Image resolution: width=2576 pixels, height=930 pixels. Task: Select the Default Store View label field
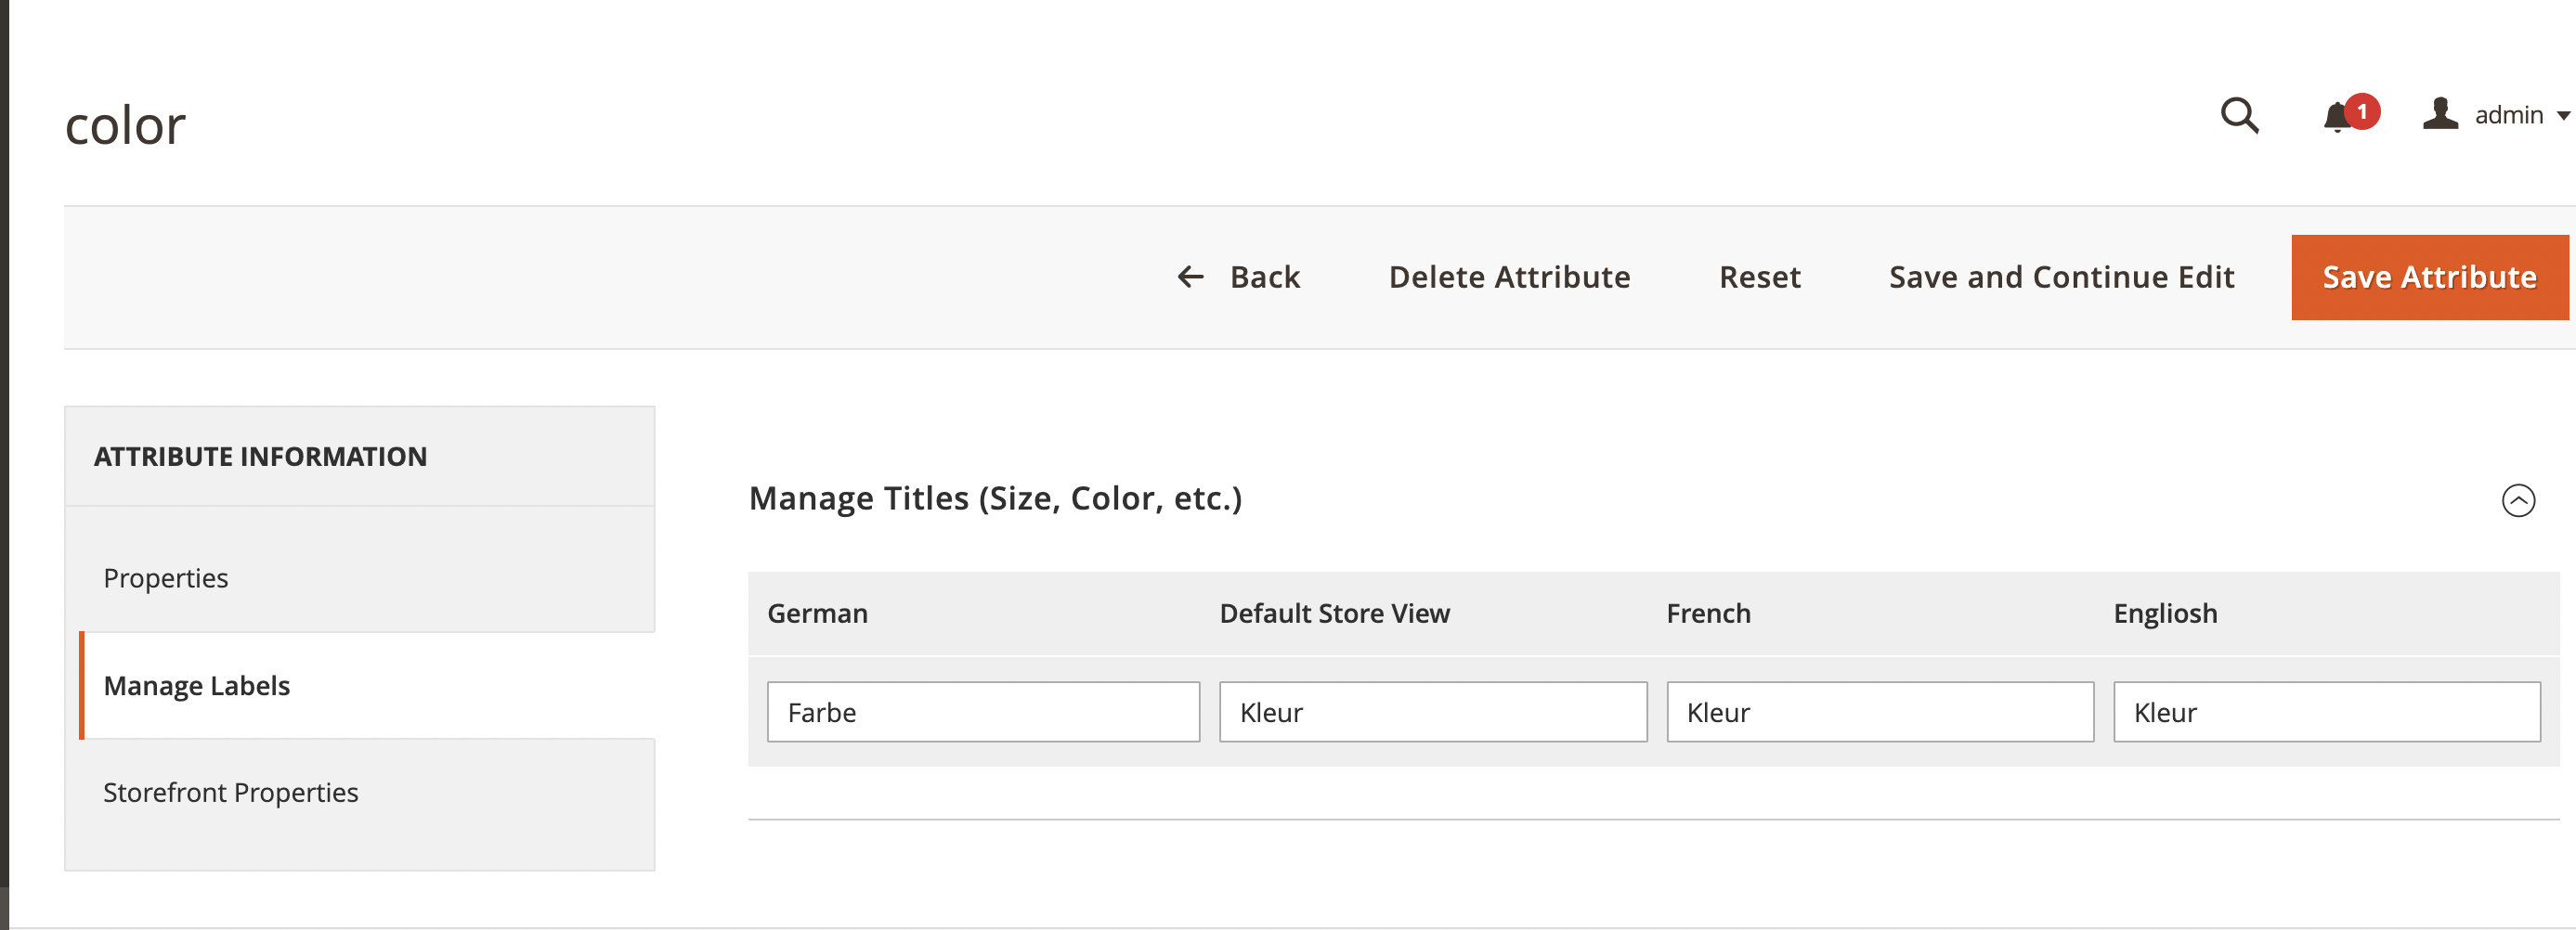click(x=1432, y=711)
